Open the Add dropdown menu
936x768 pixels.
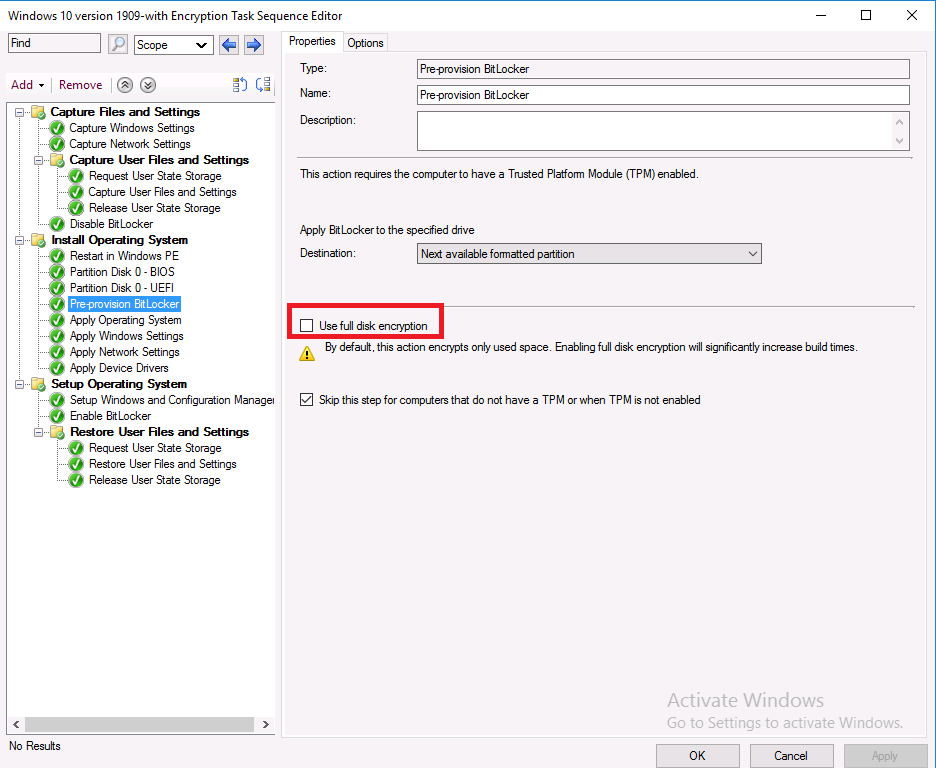[x=27, y=85]
